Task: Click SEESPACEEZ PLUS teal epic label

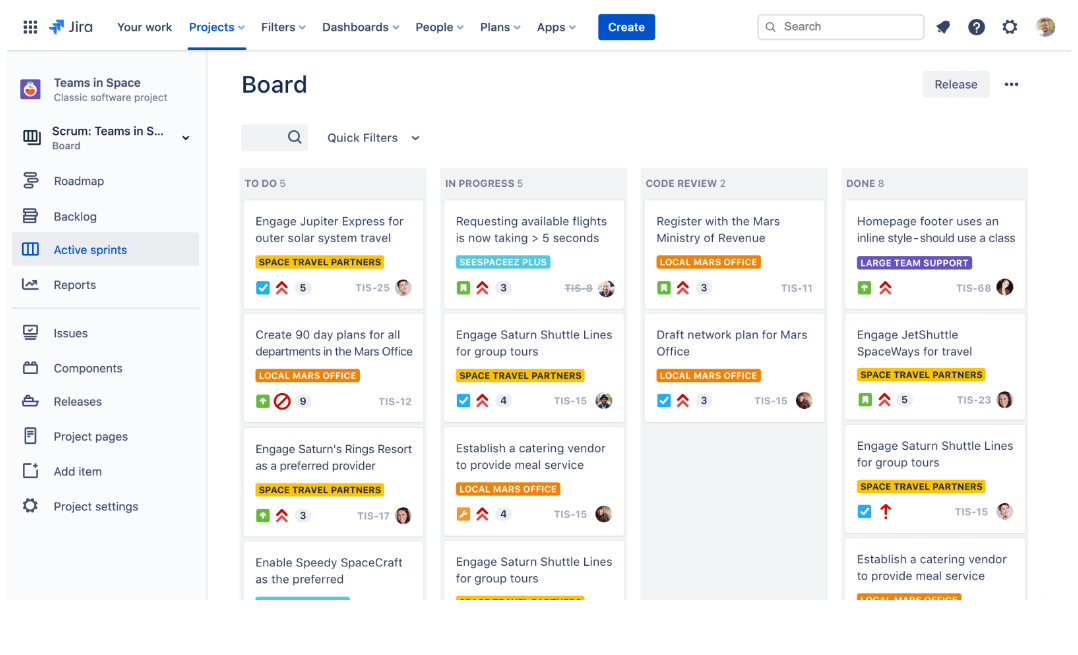Action: [503, 262]
